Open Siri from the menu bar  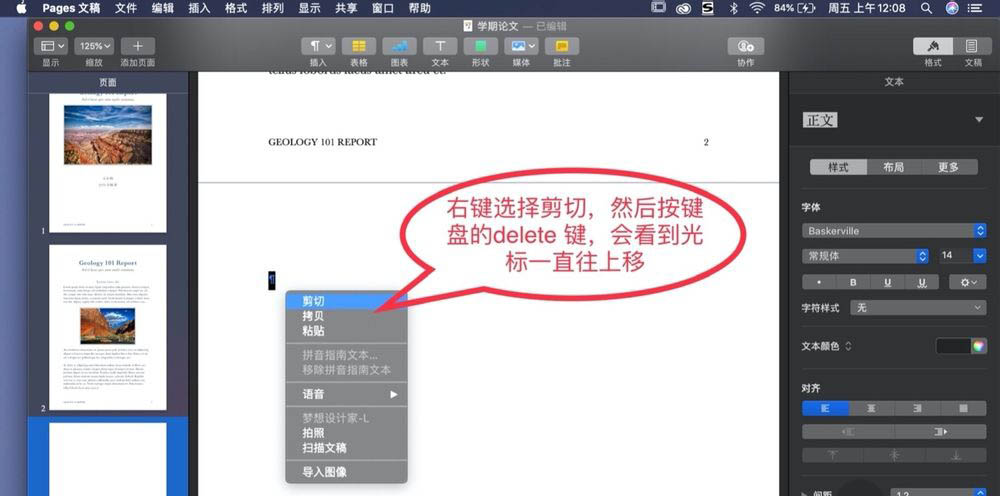coord(952,8)
